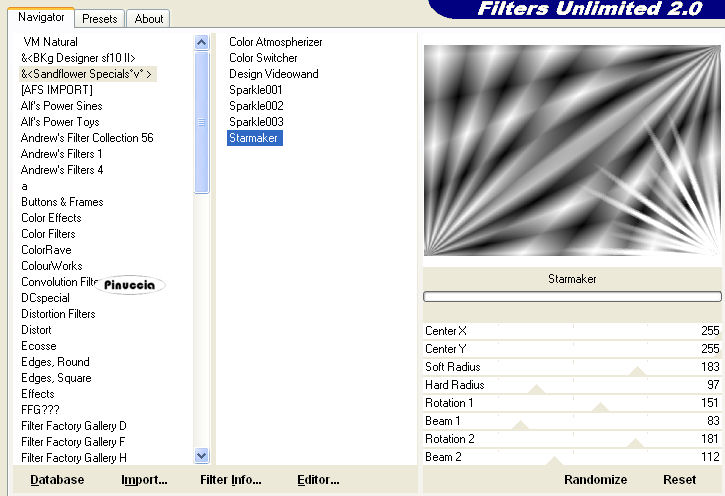Select Color Effects category
The width and height of the screenshot is (725, 496).
[51, 218]
